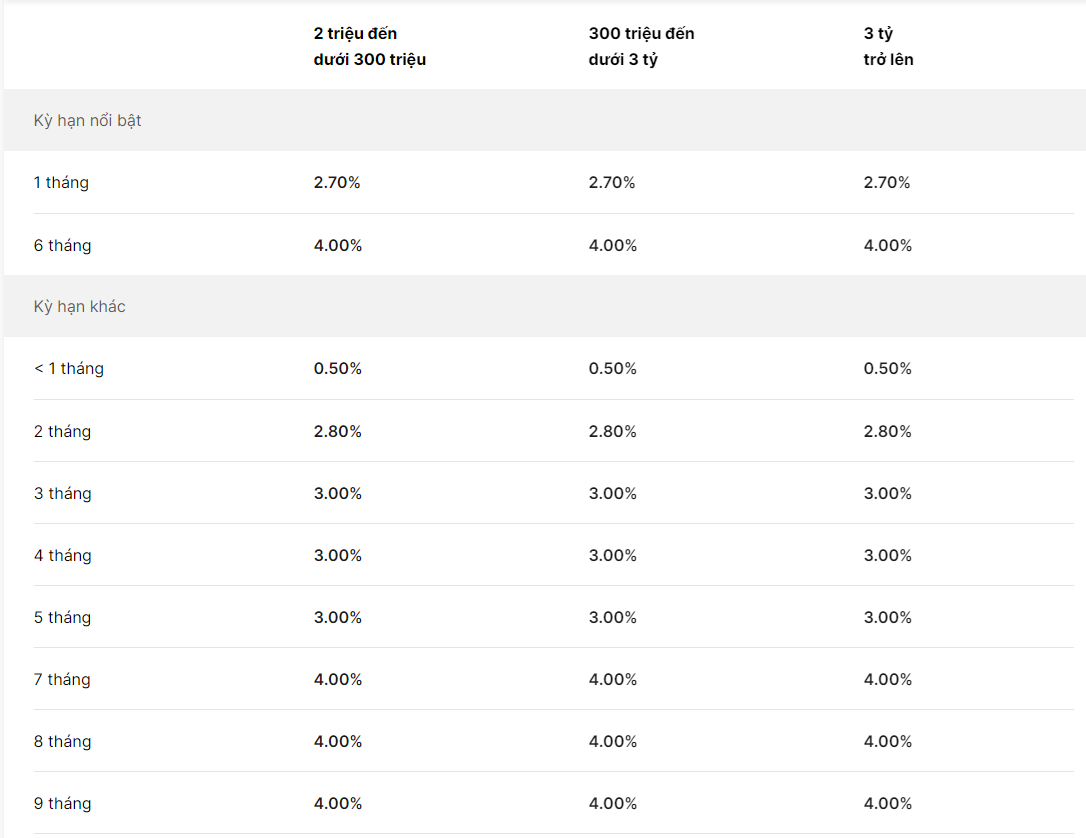Image resolution: width=1086 pixels, height=838 pixels.
Task: Click the '300 triệu đến dưới 3 tỷ' column header
Action: pyautogui.click(x=641, y=46)
